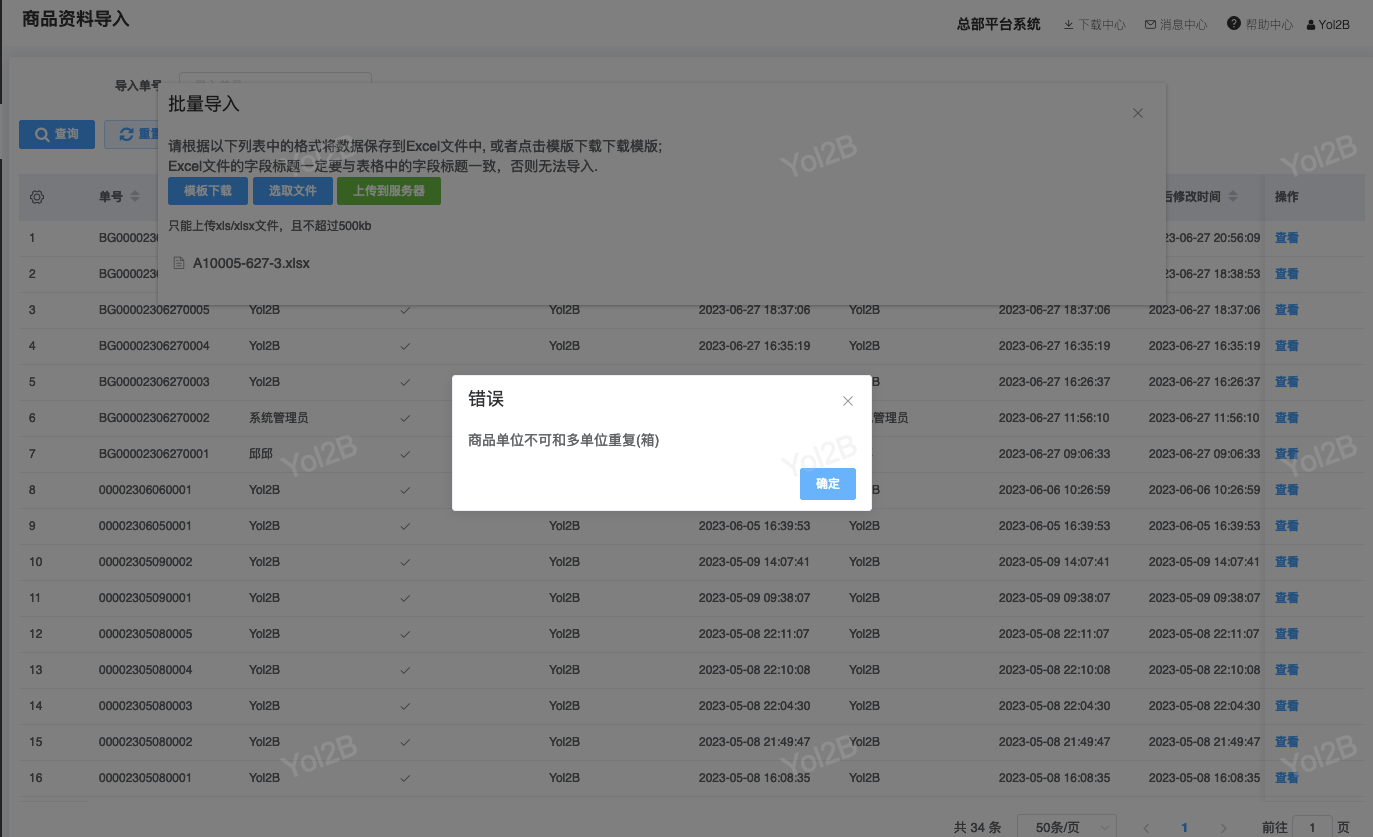Sort by 修改时间 column arrows
This screenshot has width=1373, height=837.
point(1233,197)
